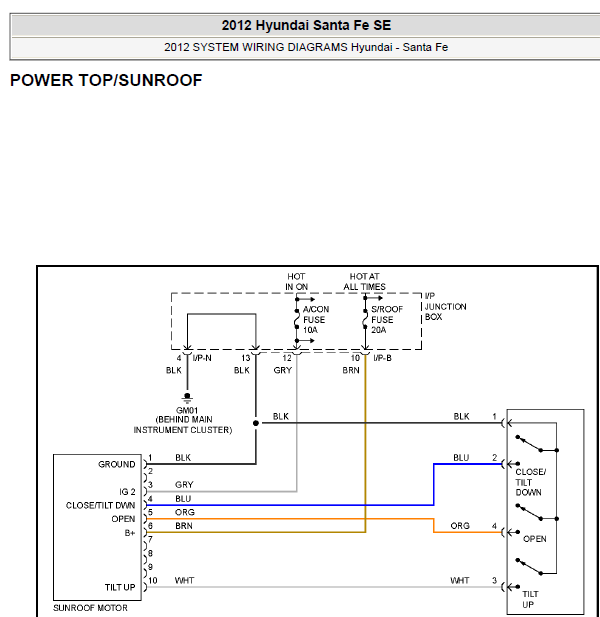Image resolution: width=600 pixels, height=617 pixels.
Task: Click the 'ORG' label at switch pin 4
Action: tap(460, 526)
